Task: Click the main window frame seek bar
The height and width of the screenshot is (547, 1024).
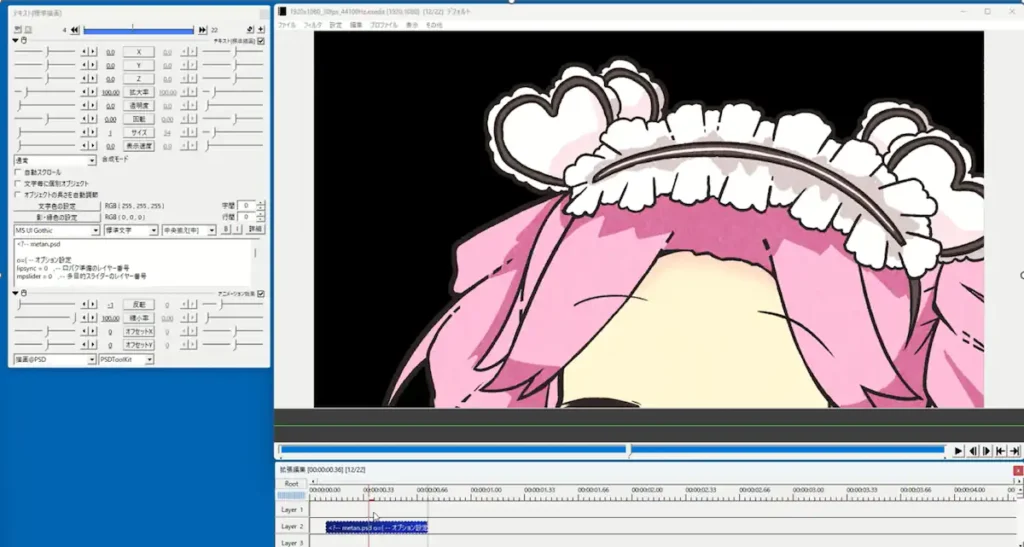Action: [612, 450]
